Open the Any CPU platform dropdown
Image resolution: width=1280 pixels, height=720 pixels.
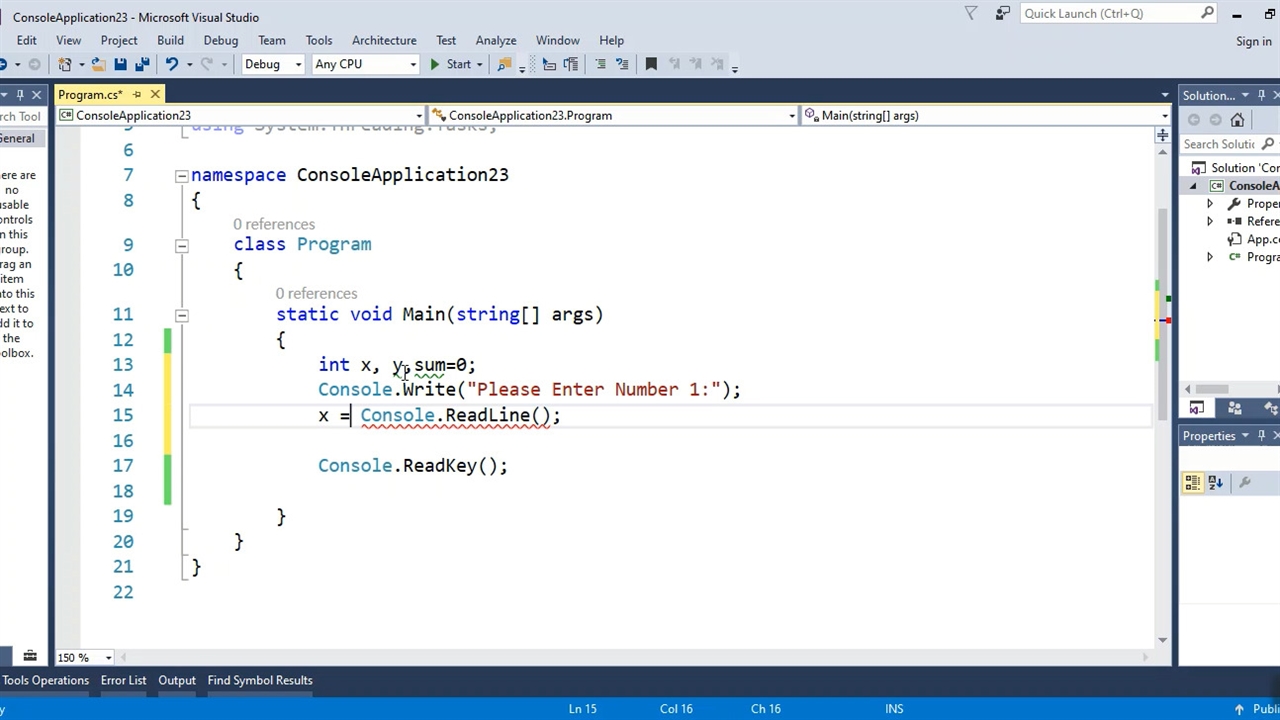click(x=365, y=64)
